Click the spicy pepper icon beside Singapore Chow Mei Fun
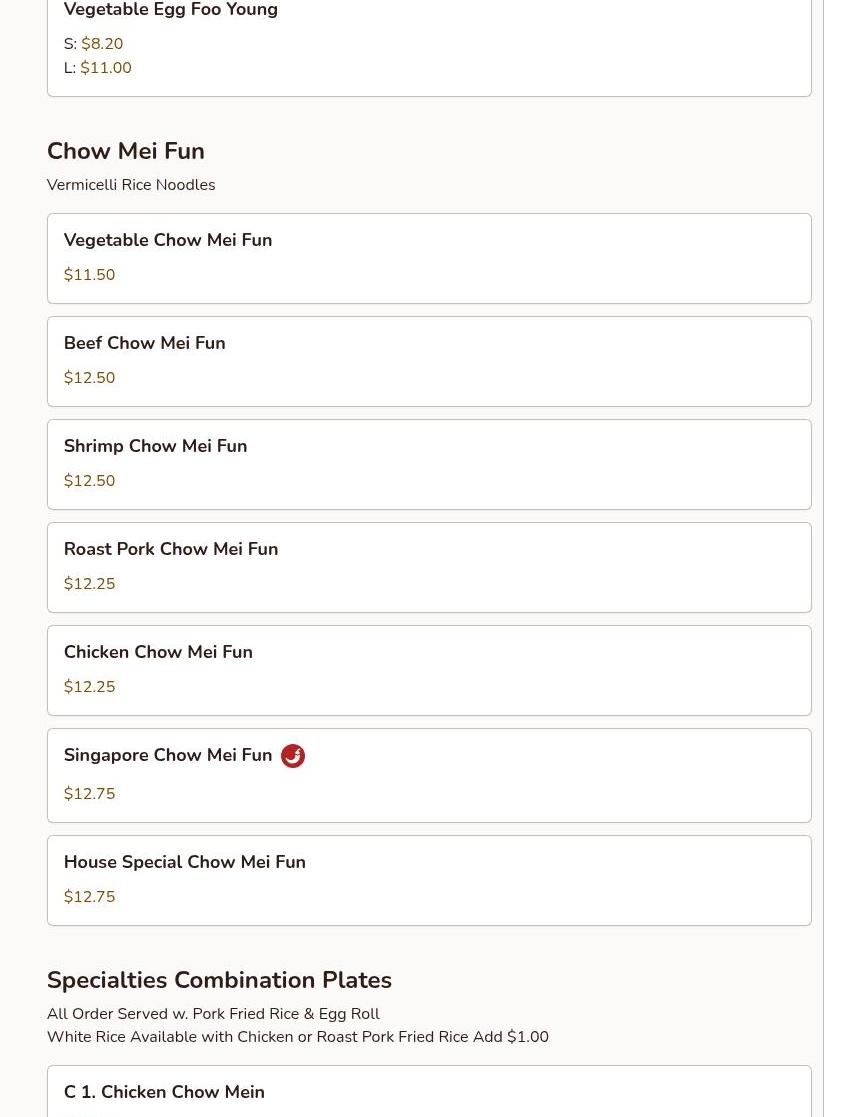The image size is (844, 1117). pos(293,756)
